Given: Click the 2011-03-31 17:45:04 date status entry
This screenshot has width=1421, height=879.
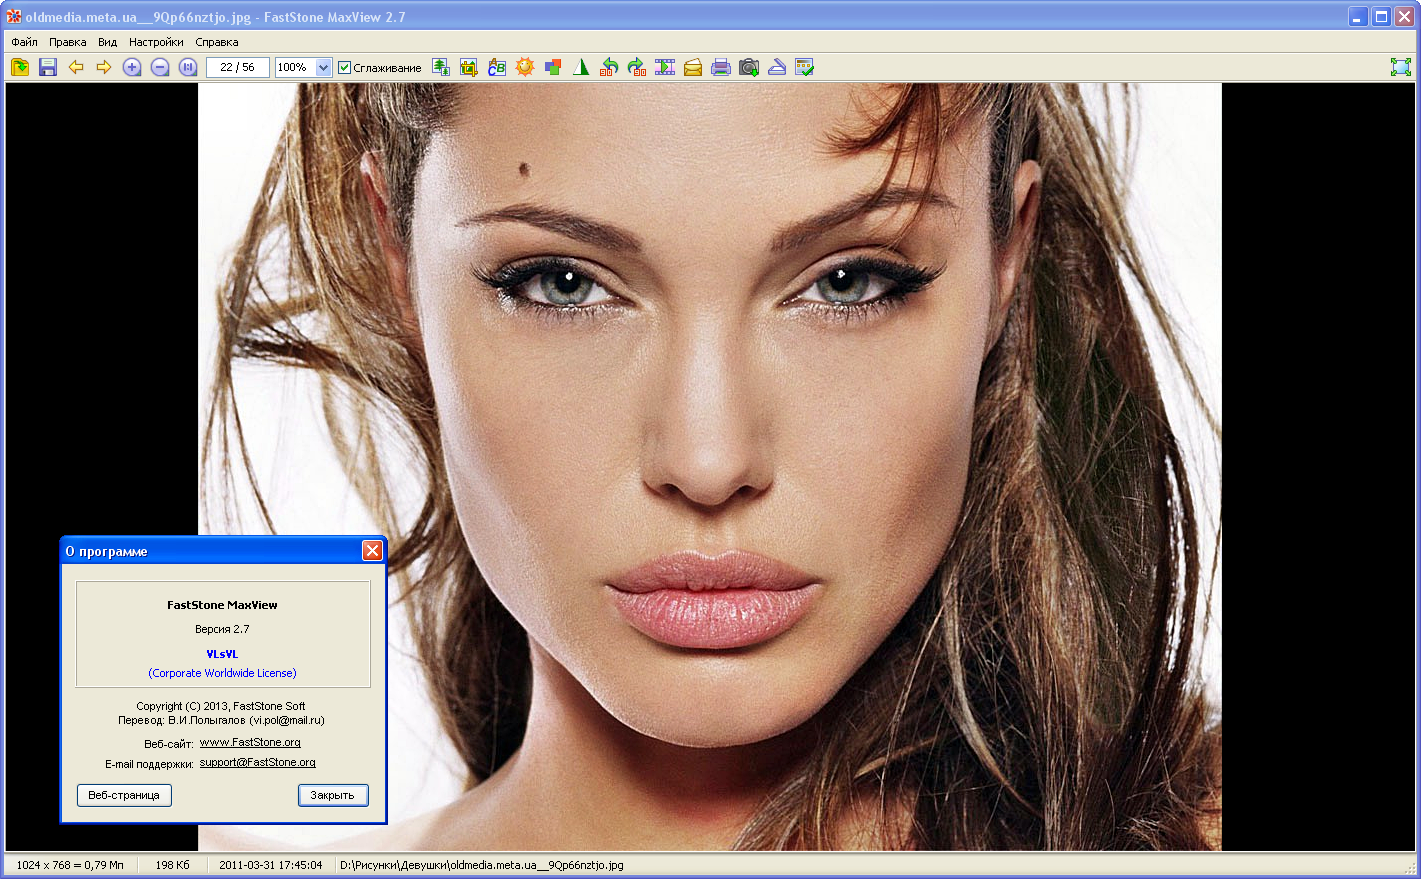Looking at the screenshot, I should (271, 865).
